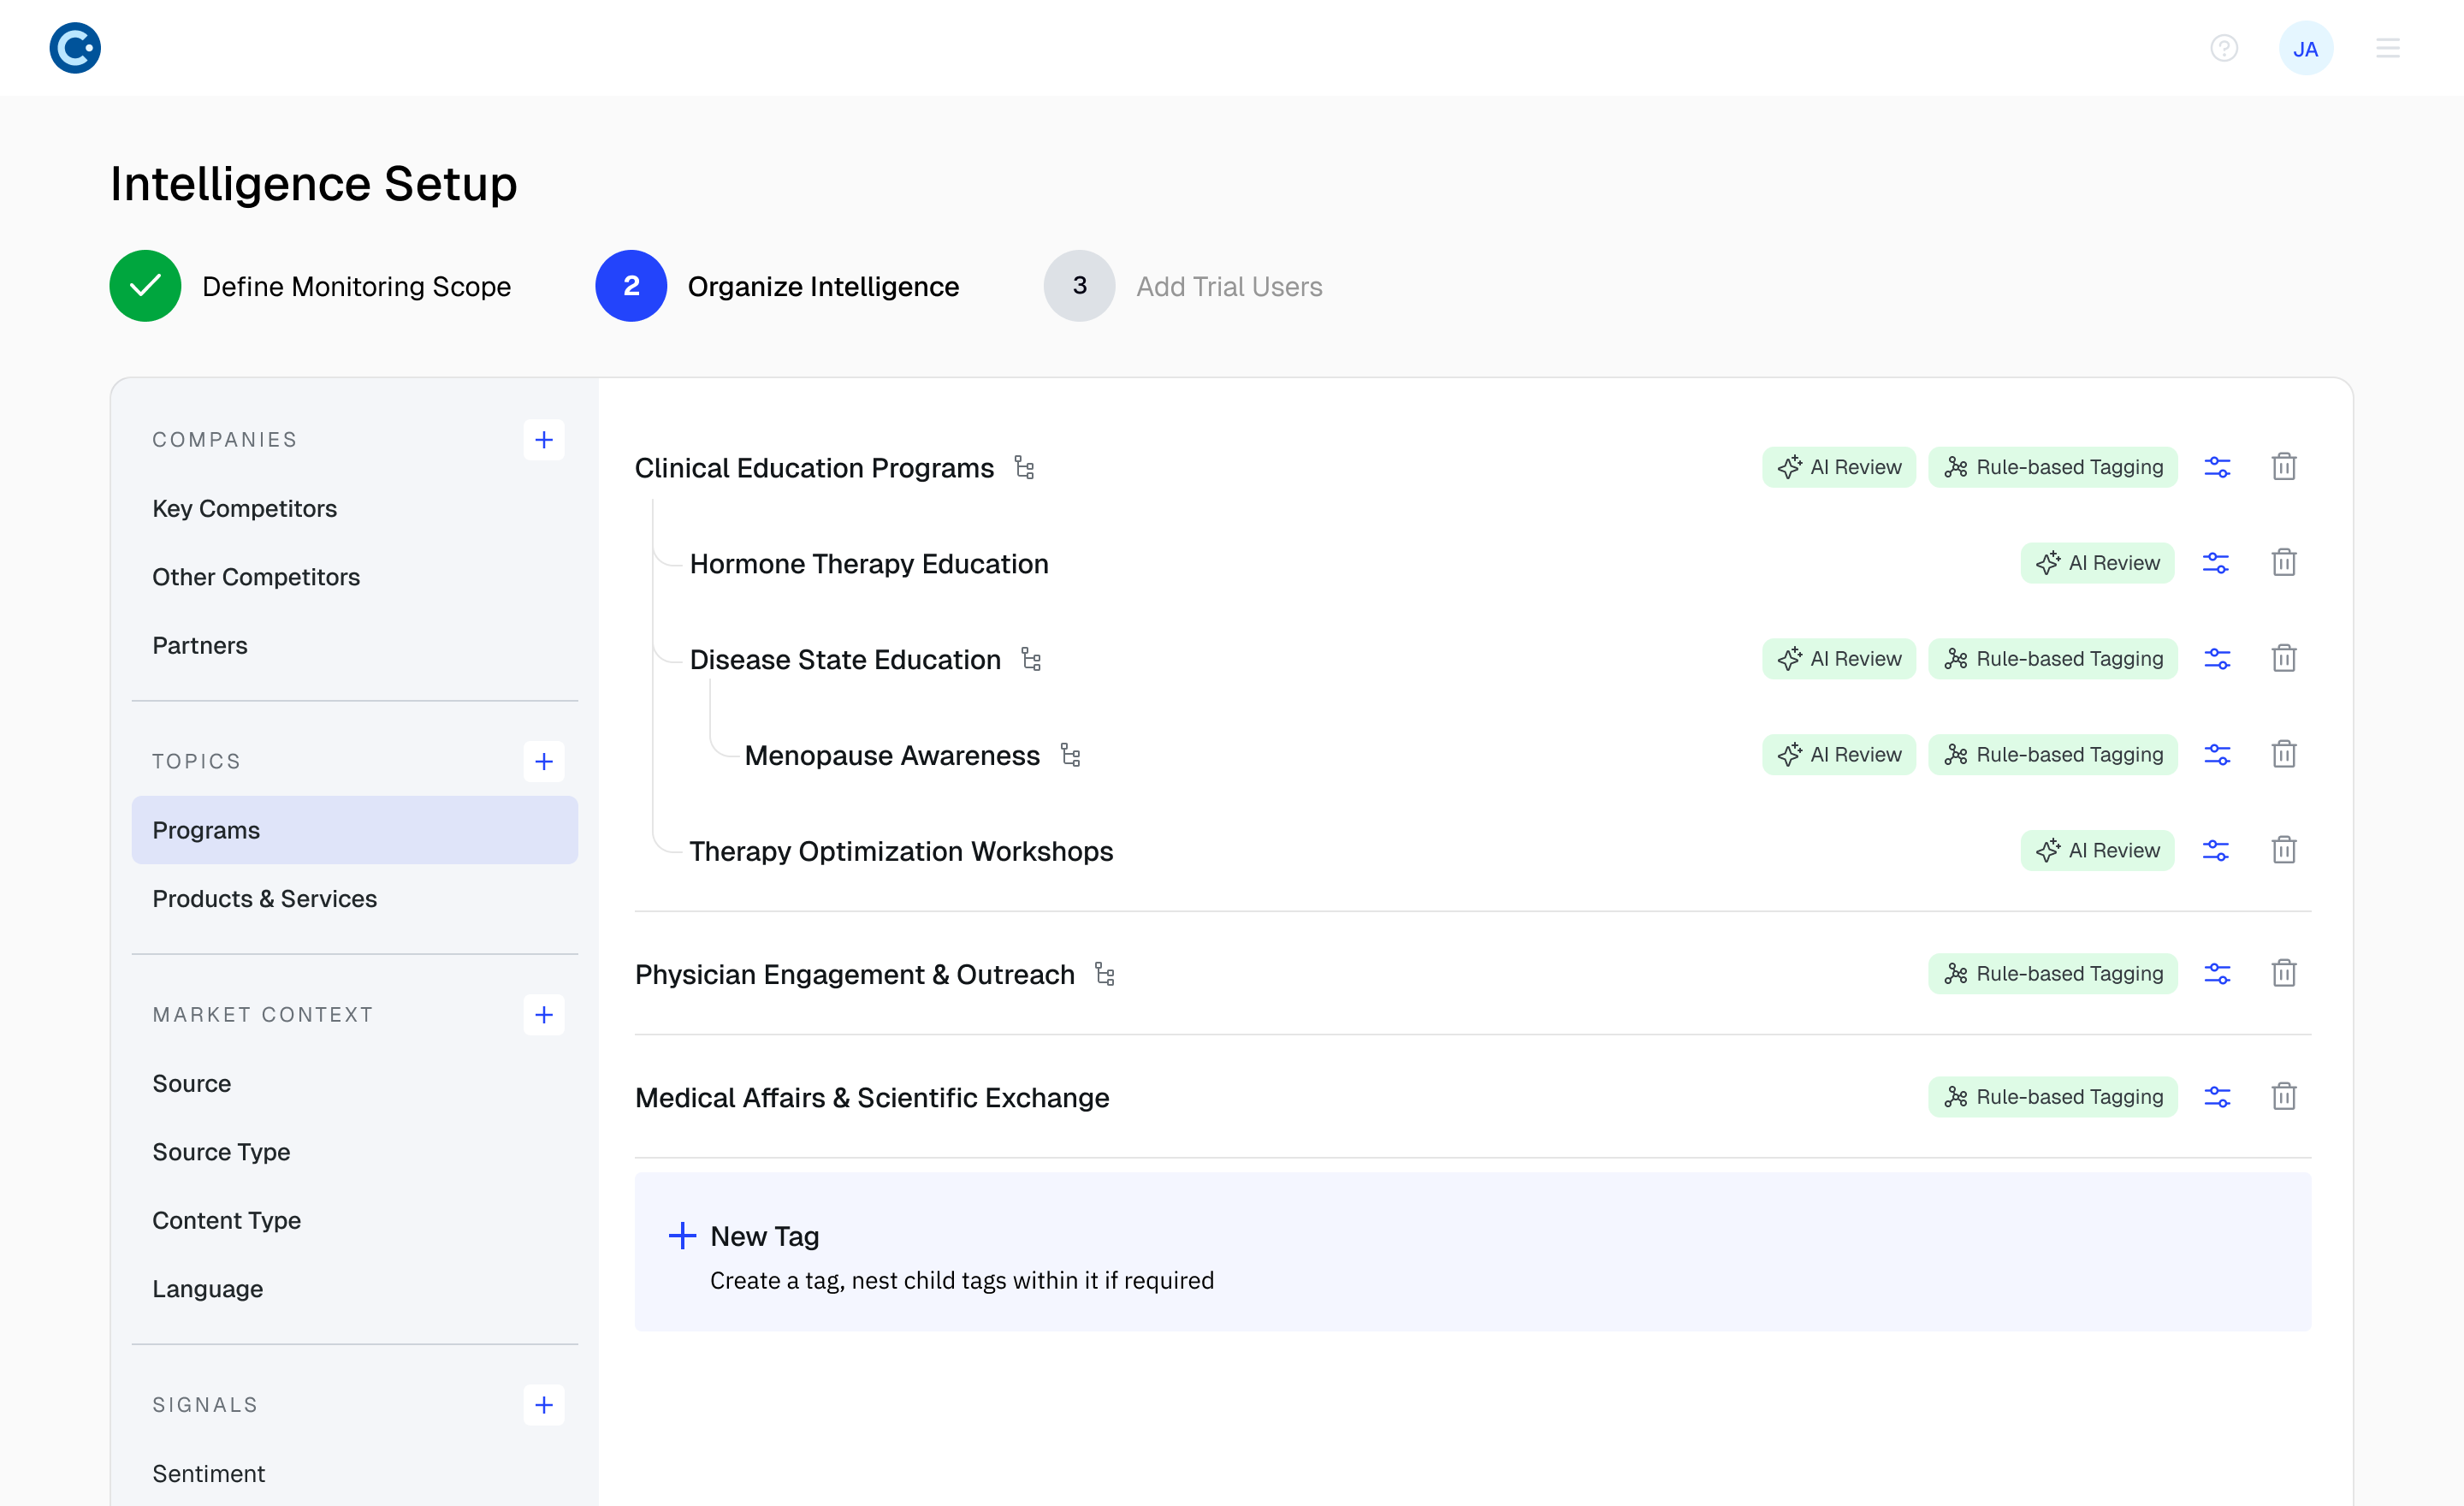Add a new Topics category
The image size is (2464, 1506).
(x=544, y=762)
